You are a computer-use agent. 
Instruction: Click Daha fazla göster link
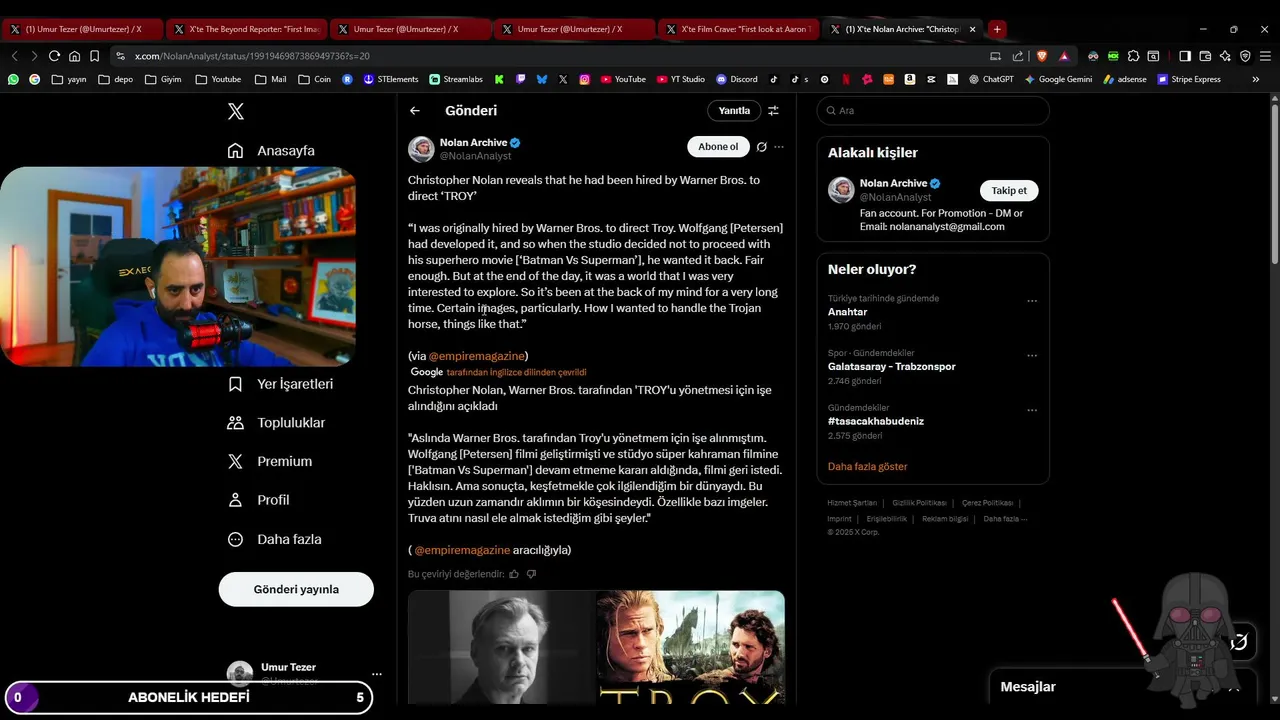click(x=868, y=466)
